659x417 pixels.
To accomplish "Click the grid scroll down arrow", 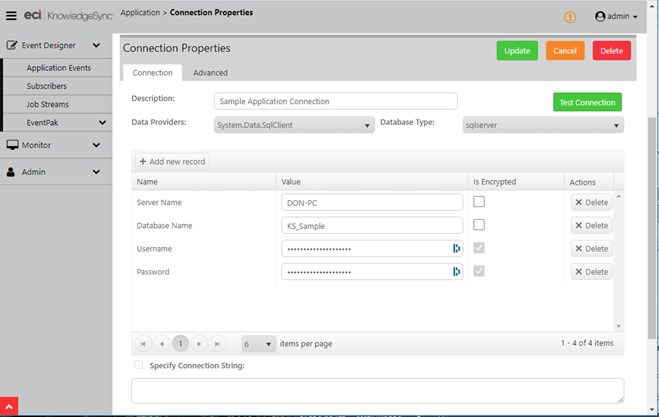I will 618,326.
